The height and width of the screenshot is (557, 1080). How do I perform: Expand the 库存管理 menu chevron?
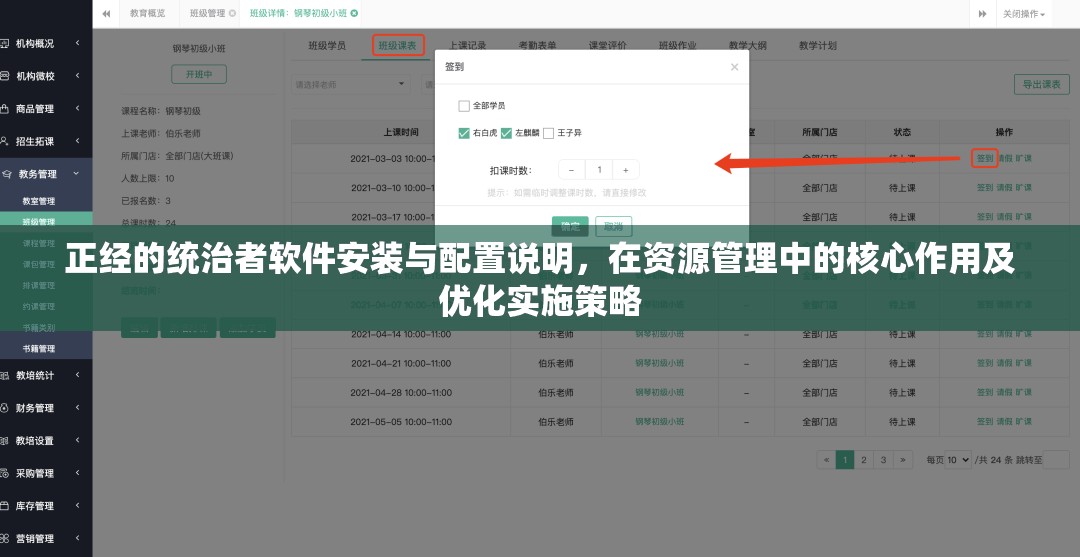77,505
